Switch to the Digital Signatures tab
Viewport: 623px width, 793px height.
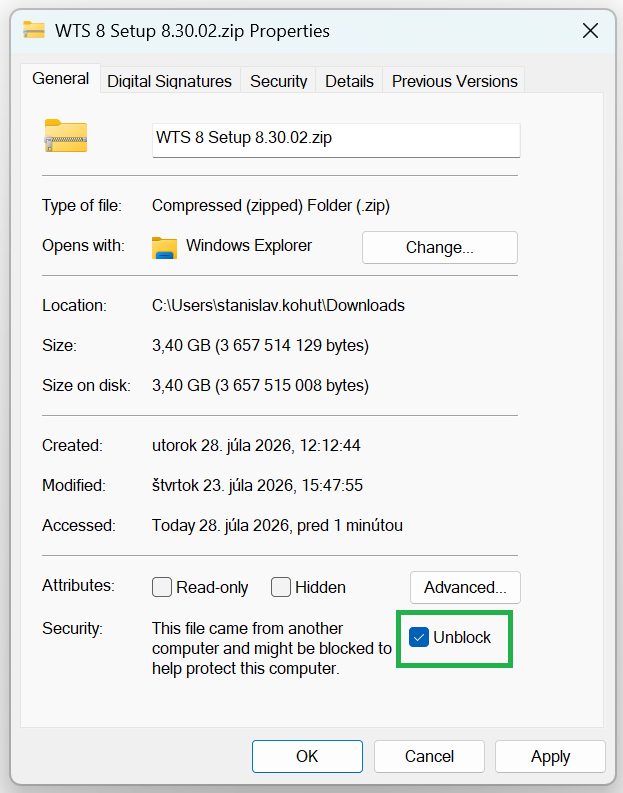coord(169,81)
